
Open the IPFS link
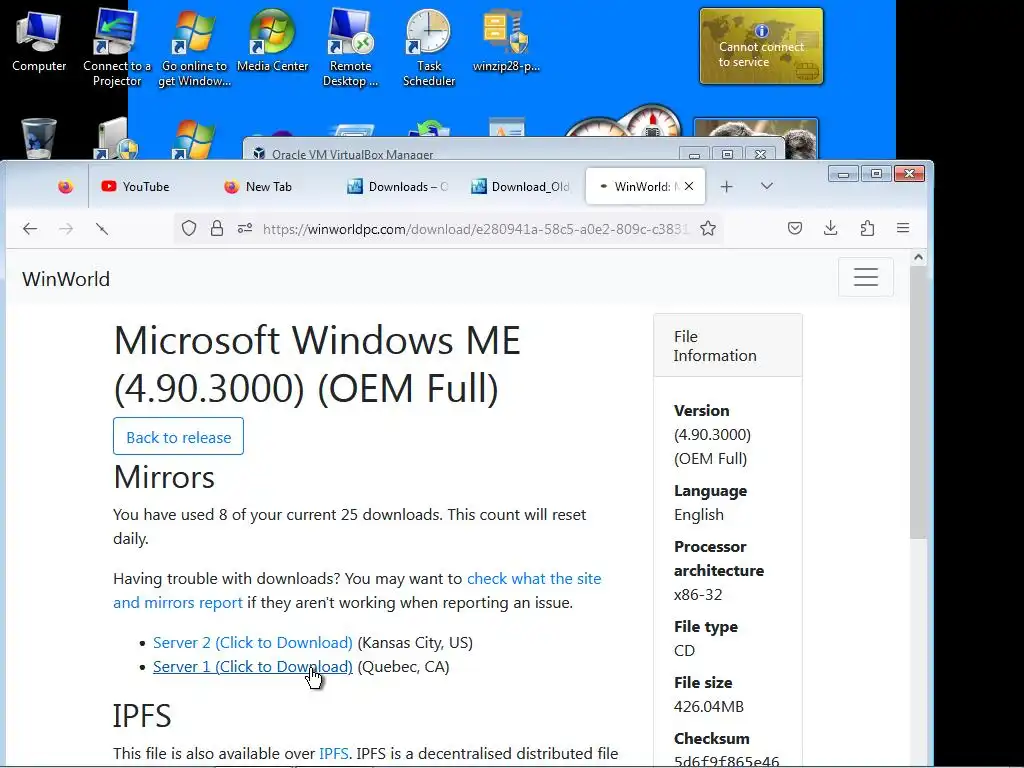click(334, 754)
